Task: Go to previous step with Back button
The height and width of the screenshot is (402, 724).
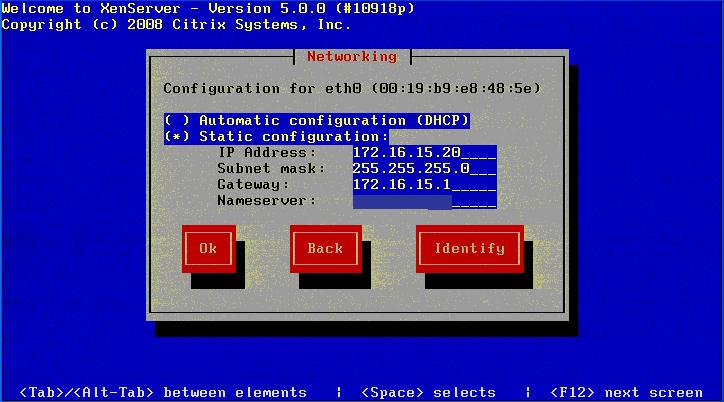Action: pyautogui.click(x=324, y=248)
